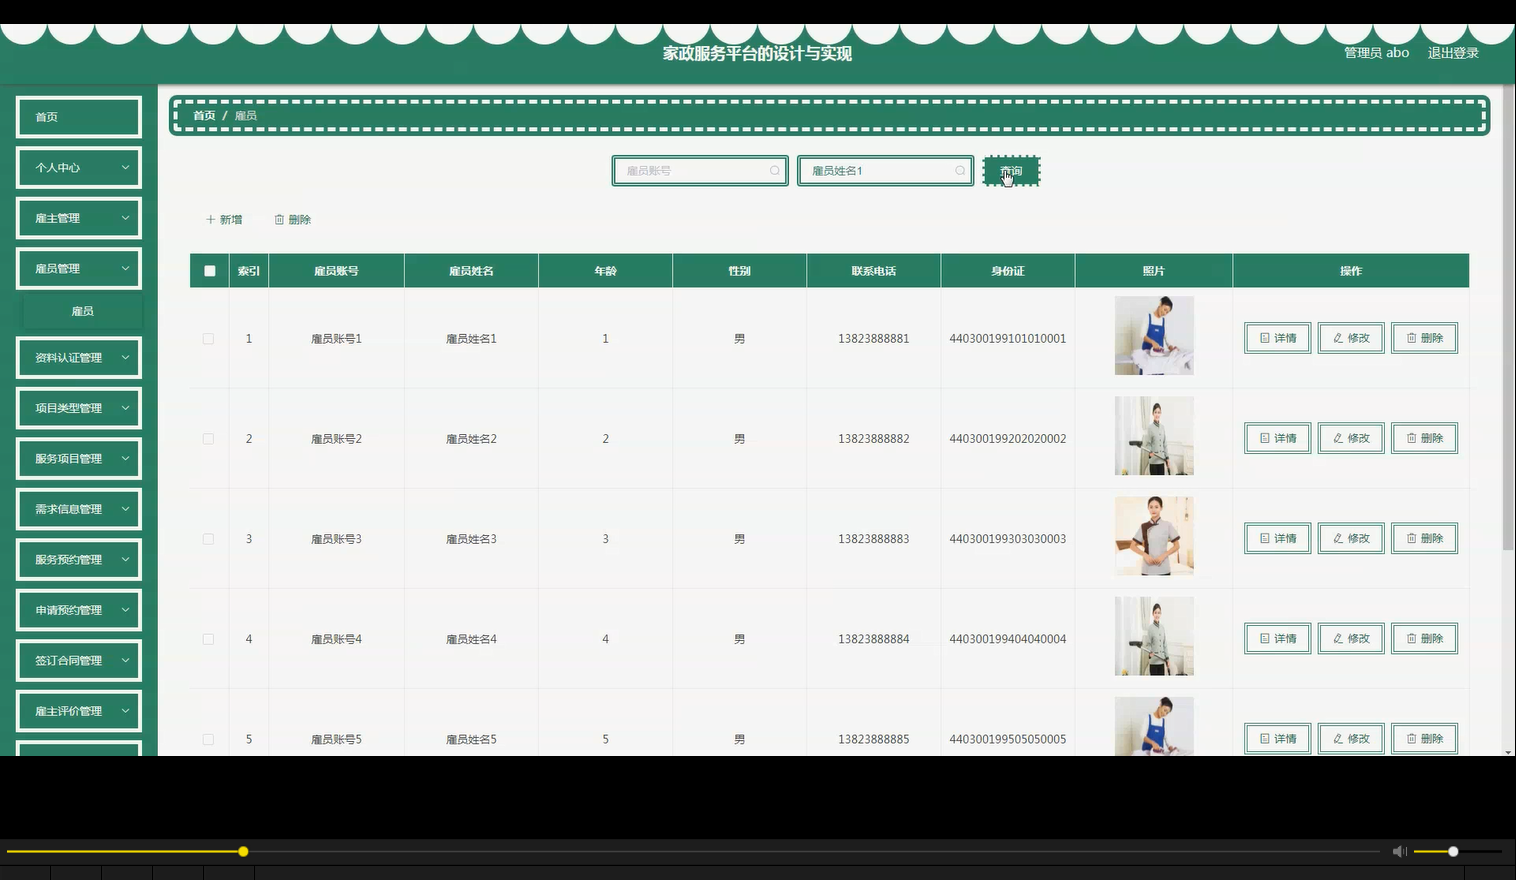The image size is (1516, 880).
Task: Click ID number 440300199202020002
Action: point(1008,439)
